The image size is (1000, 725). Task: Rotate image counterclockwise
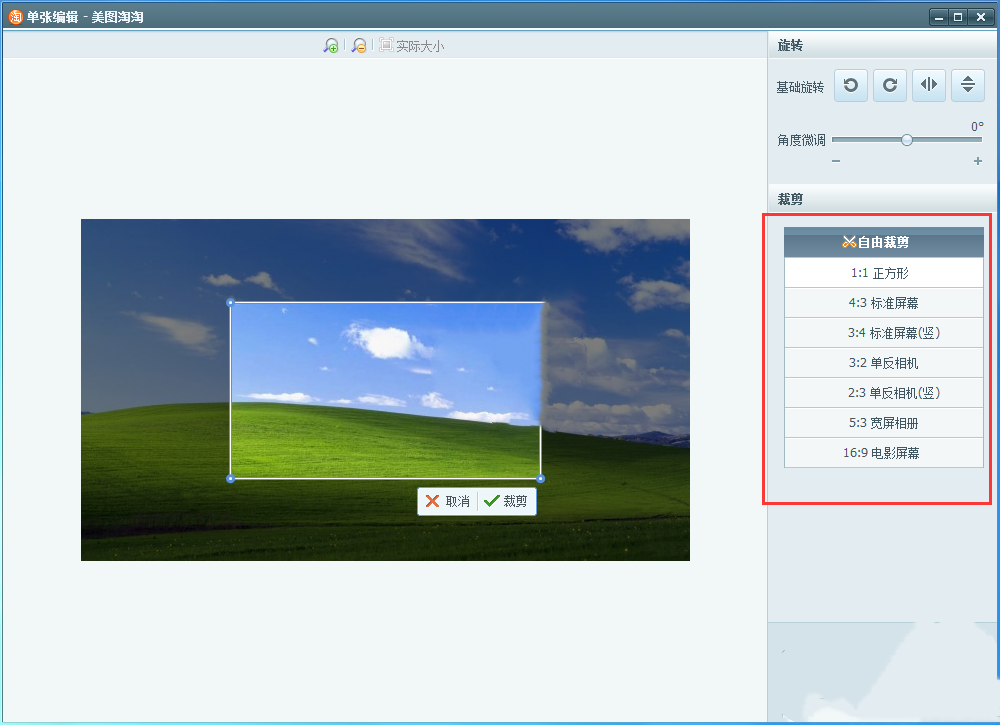[x=851, y=85]
